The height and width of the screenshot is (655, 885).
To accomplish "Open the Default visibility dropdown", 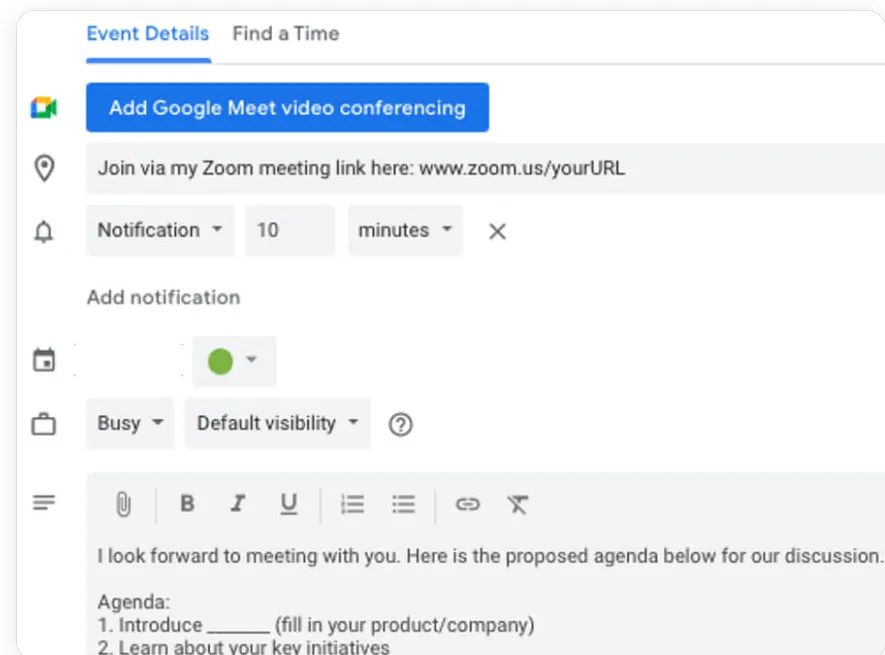I will 278,423.
